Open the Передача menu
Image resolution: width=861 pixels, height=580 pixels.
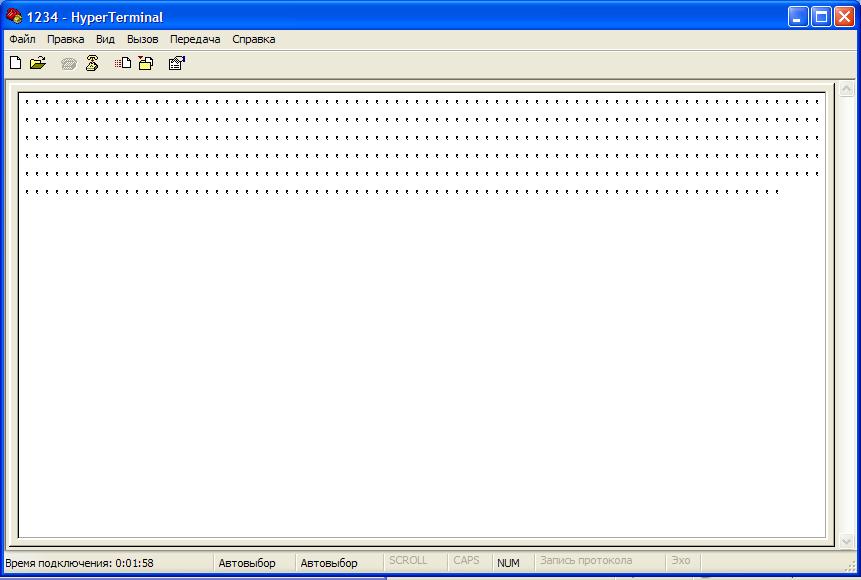coord(195,39)
